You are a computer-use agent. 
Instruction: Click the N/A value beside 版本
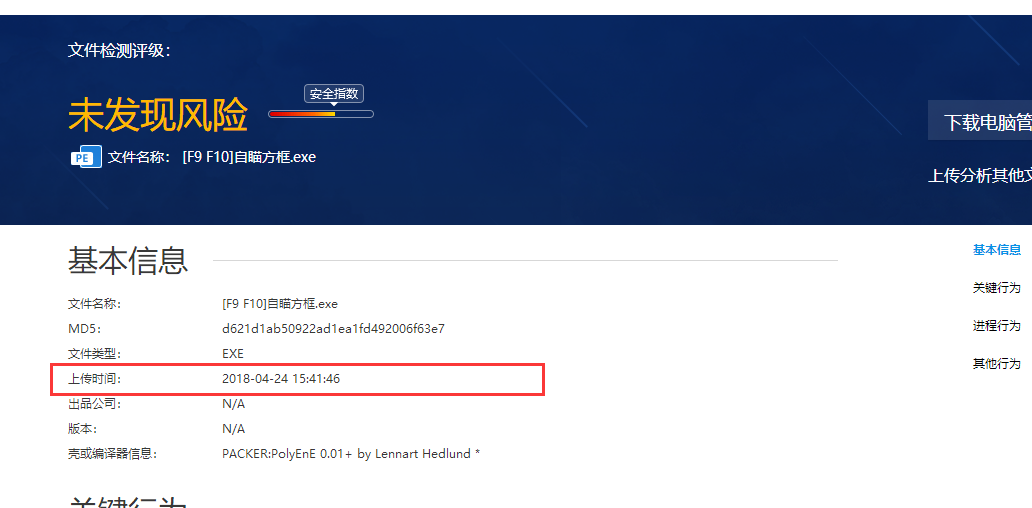234,429
